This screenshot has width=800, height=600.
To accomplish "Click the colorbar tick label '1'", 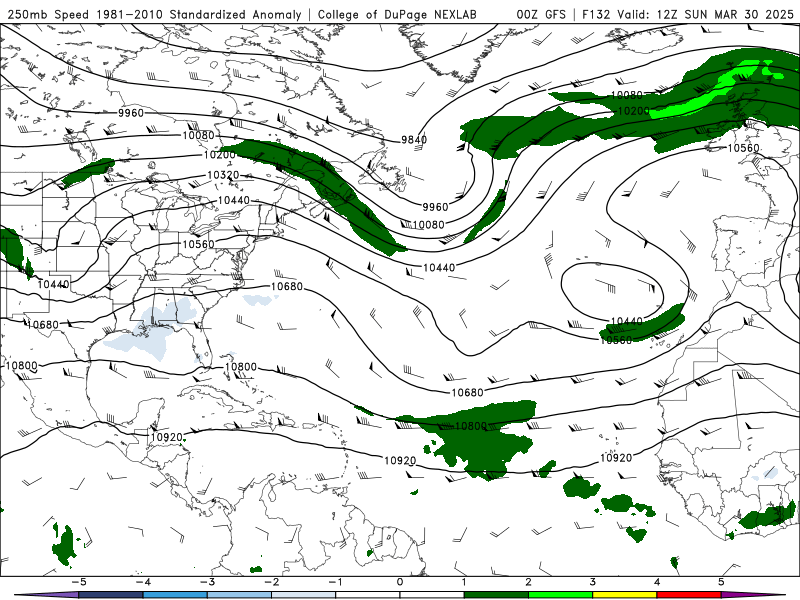I will (x=464, y=582).
